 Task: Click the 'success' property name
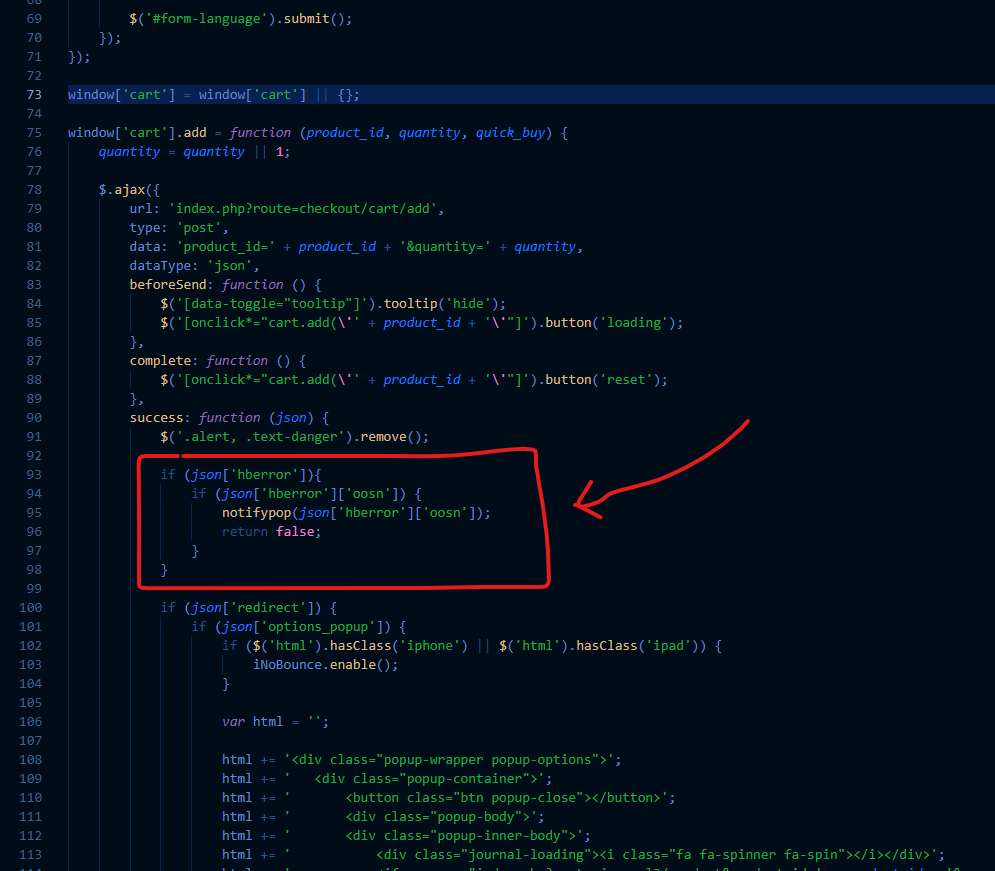click(x=156, y=418)
